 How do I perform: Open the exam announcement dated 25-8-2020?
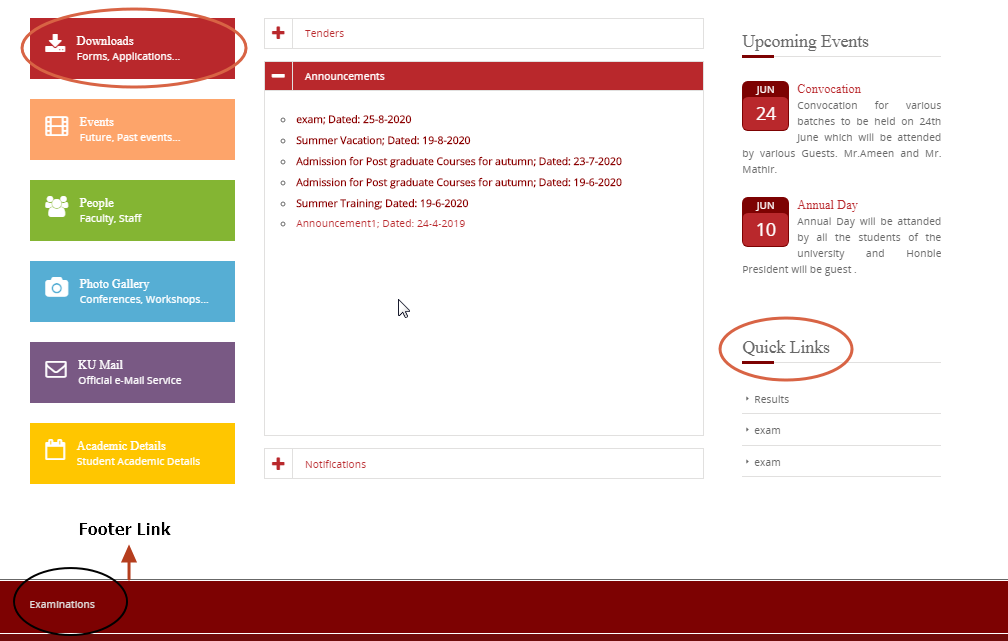pyautogui.click(x=353, y=119)
